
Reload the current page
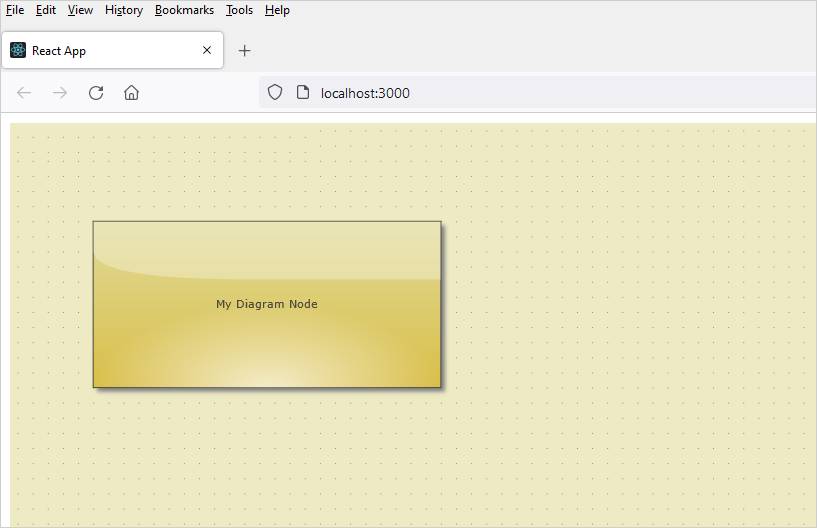(x=96, y=93)
